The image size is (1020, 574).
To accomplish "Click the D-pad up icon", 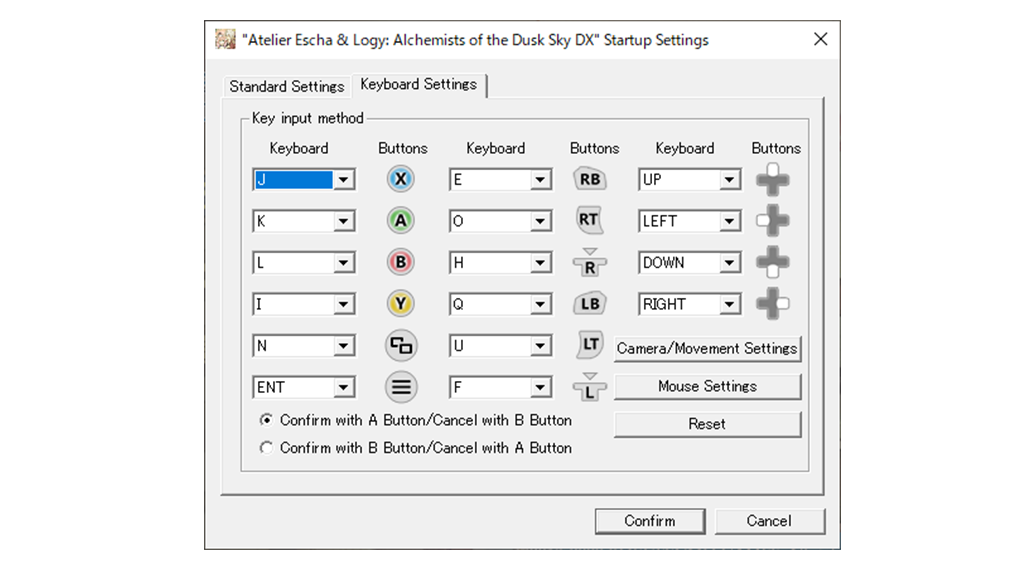I will pyautogui.click(x=773, y=179).
